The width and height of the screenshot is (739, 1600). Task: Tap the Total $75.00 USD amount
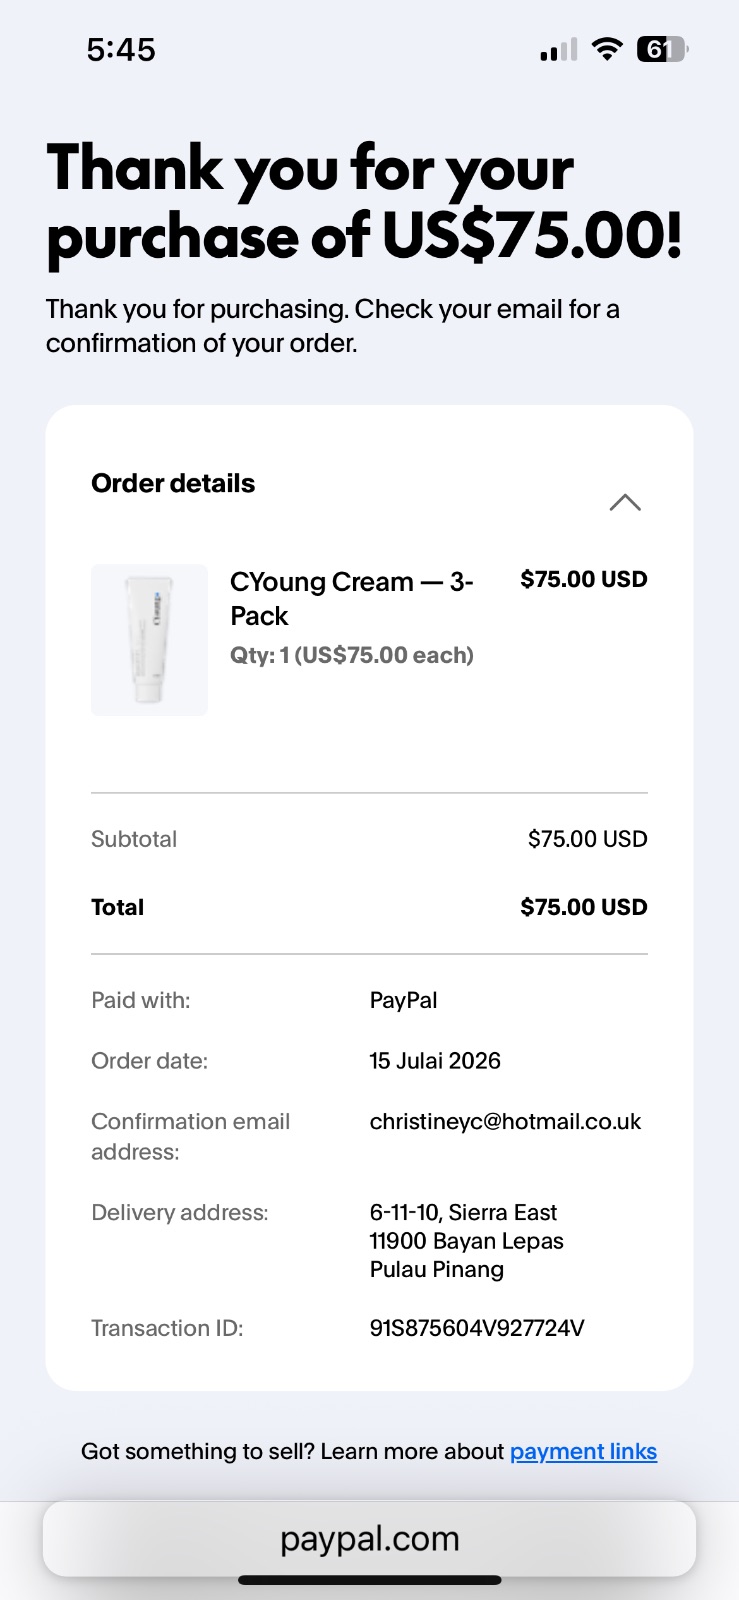[x=584, y=907]
